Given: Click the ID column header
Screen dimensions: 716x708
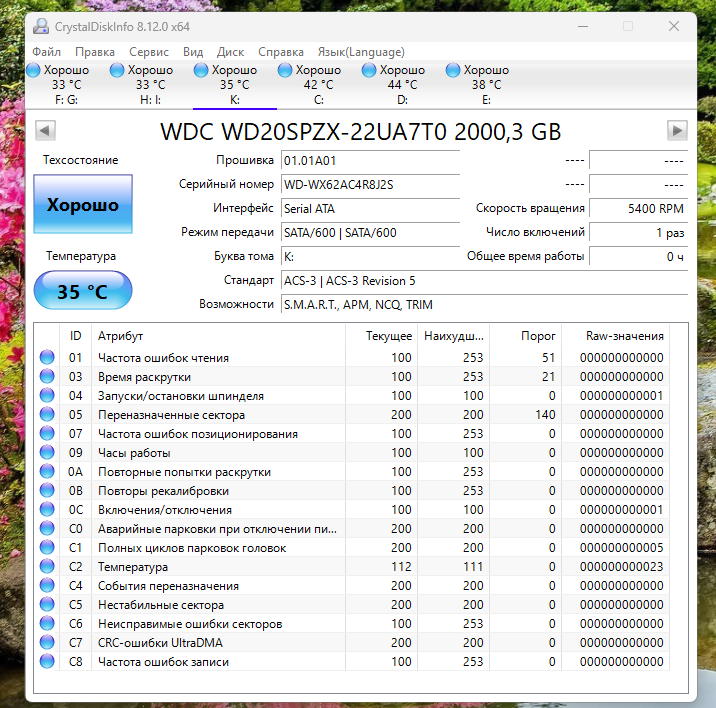Looking at the screenshot, I should [75, 336].
